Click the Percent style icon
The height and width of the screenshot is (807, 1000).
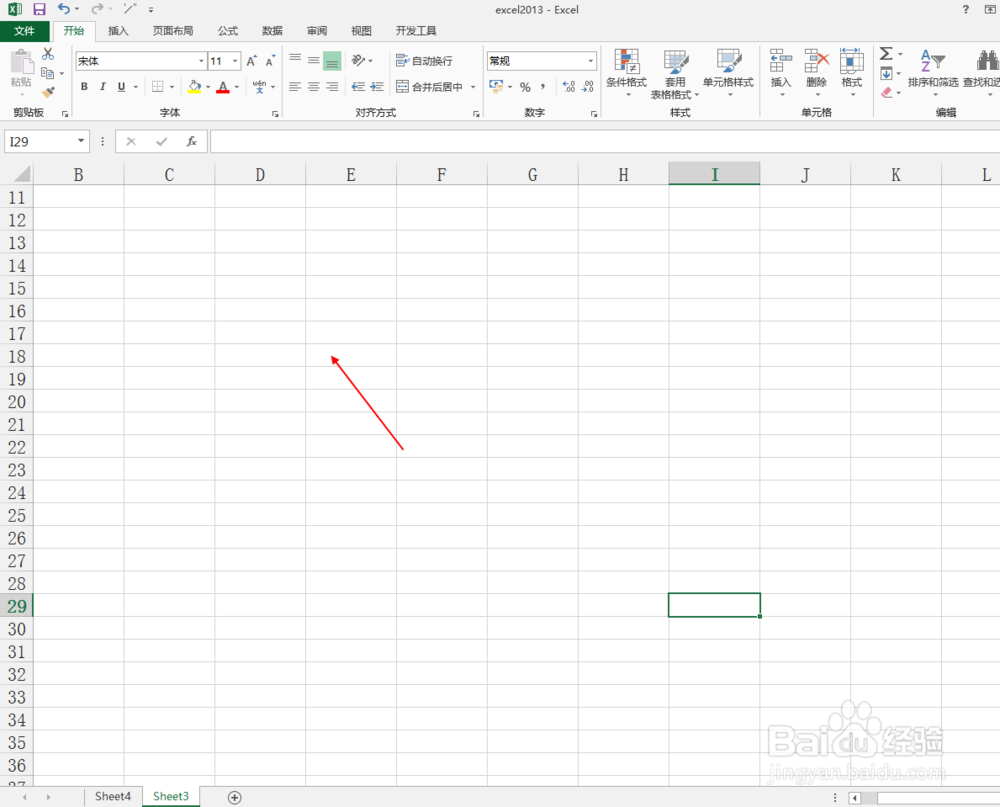point(524,86)
